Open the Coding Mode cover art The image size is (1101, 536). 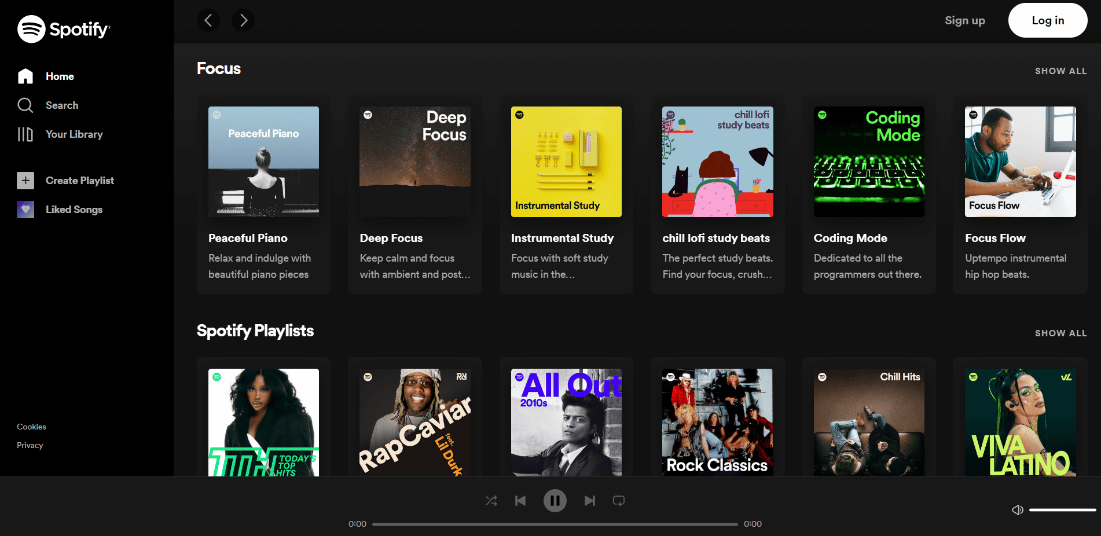click(869, 162)
